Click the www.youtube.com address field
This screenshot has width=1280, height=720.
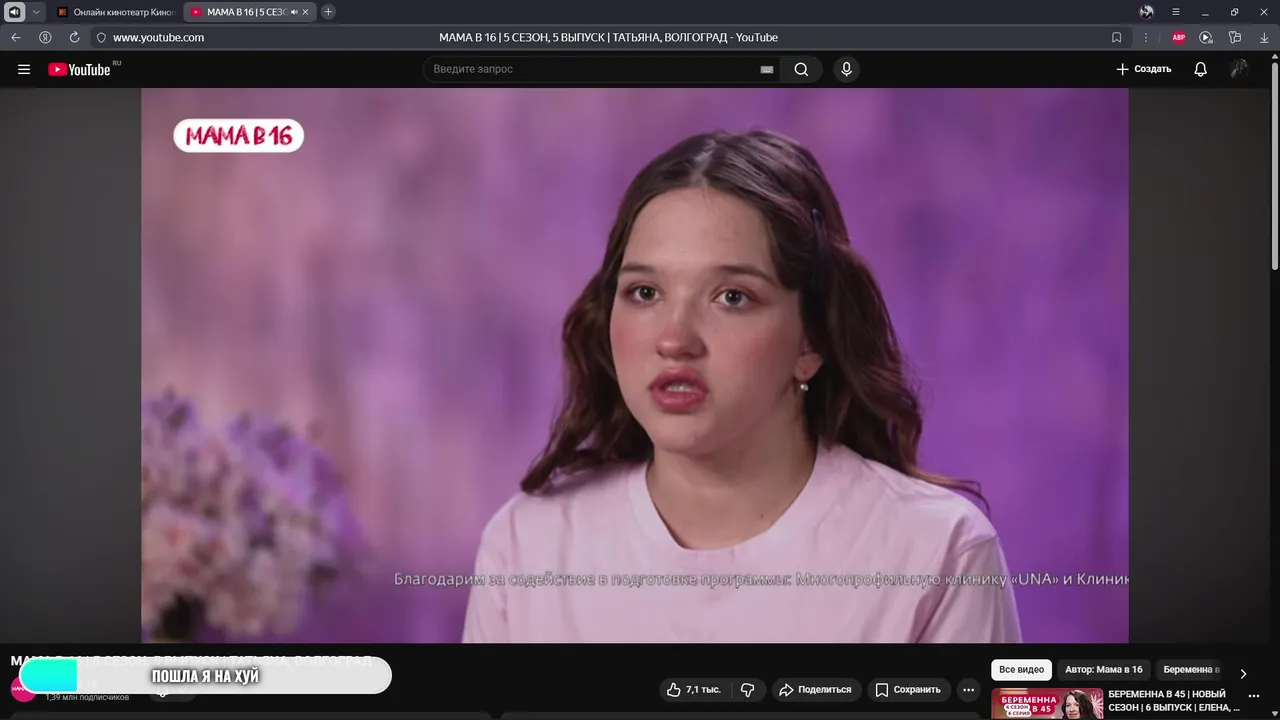click(x=158, y=37)
